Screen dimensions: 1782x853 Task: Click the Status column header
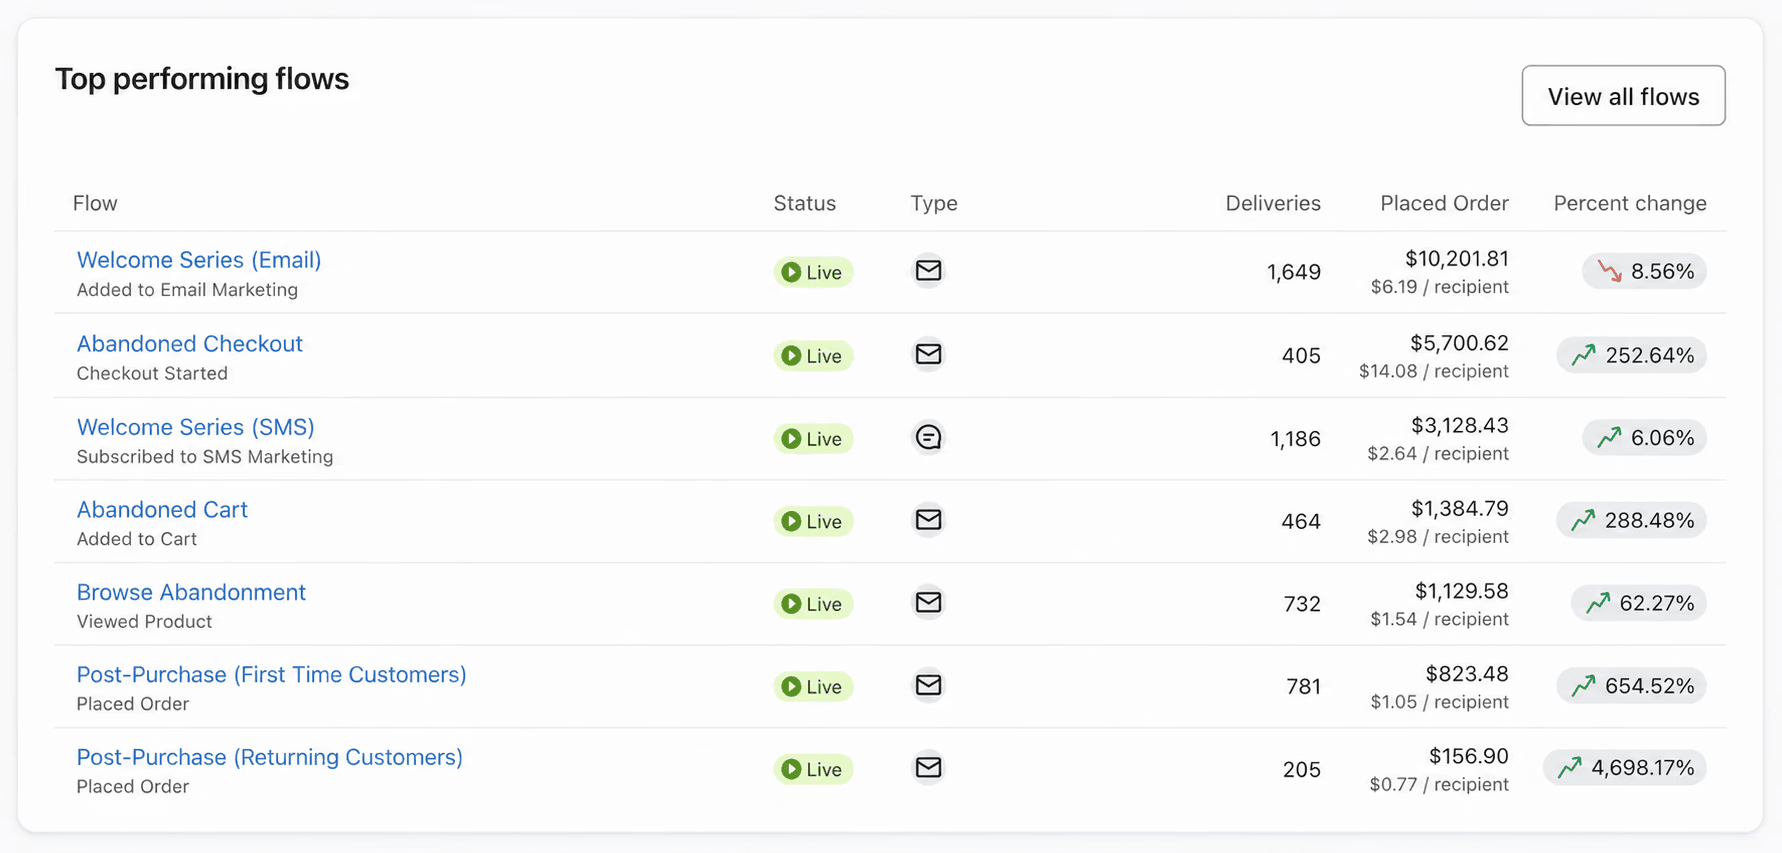click(x=805, y=203)
